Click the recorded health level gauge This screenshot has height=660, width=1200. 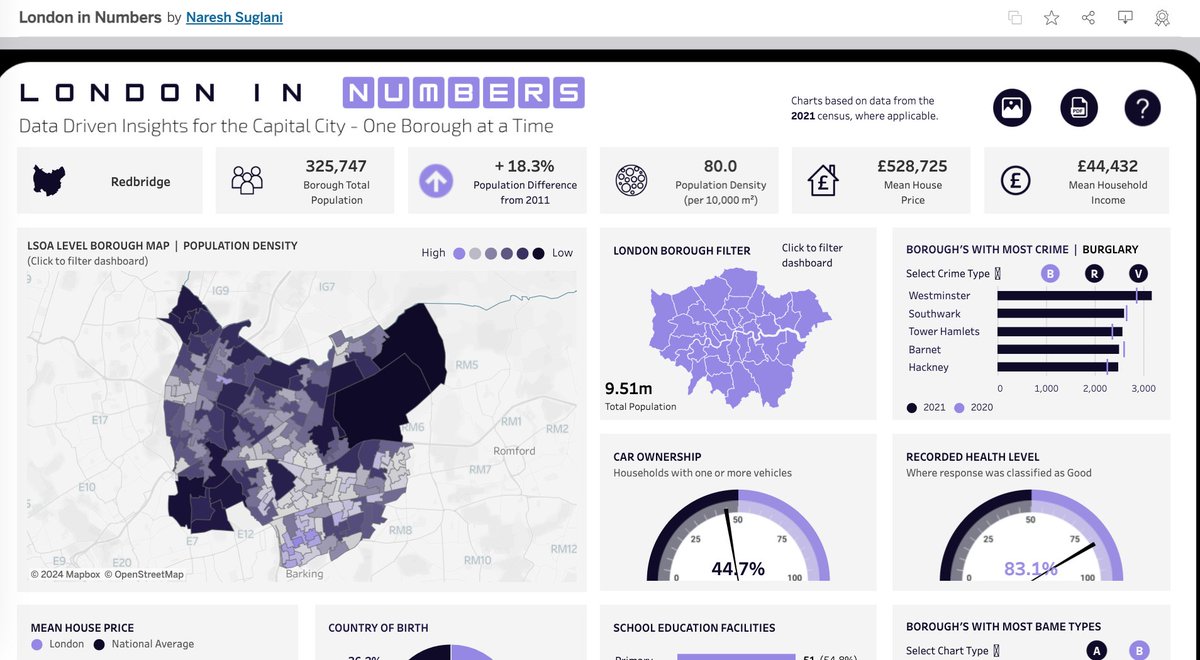coord(1031,535)
